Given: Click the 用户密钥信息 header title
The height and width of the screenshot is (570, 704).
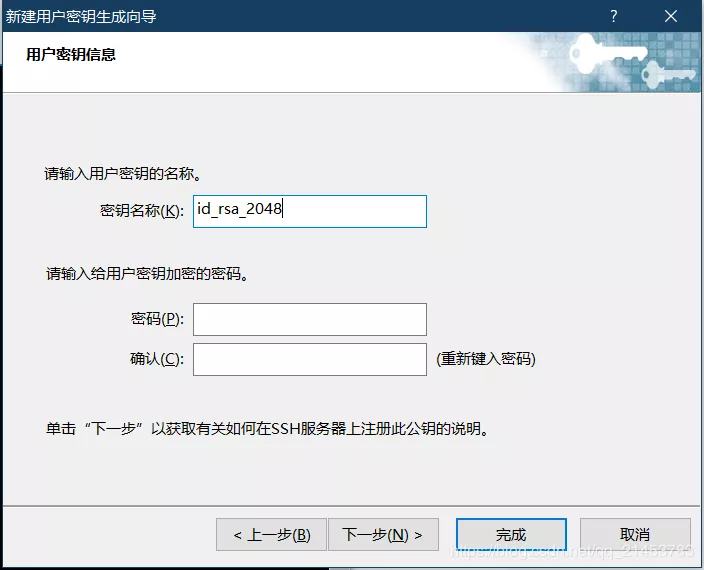Looking at the screenshot, I should click(71, 55).
